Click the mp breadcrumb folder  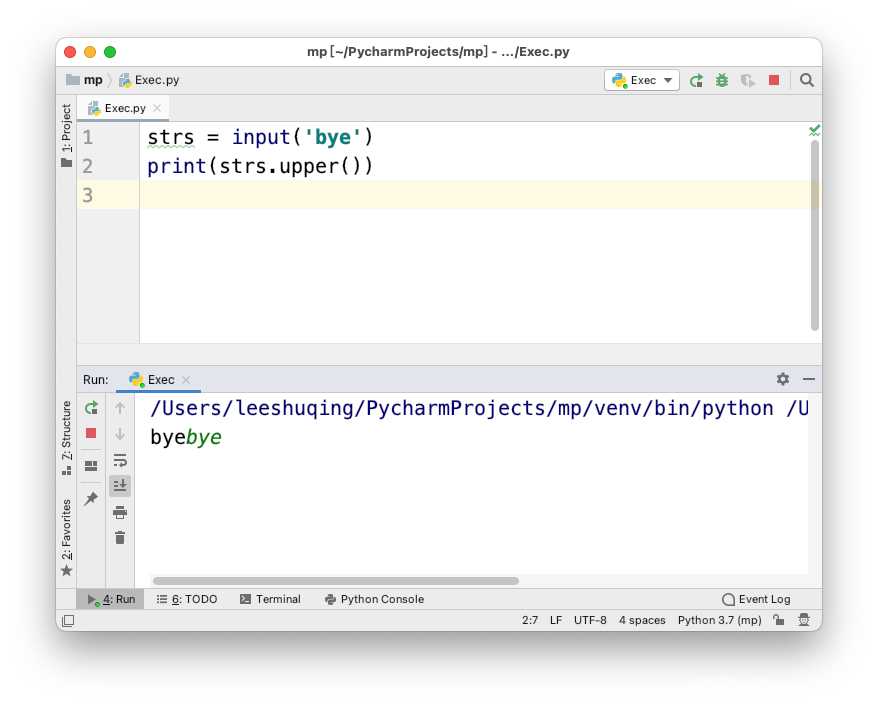85,80
